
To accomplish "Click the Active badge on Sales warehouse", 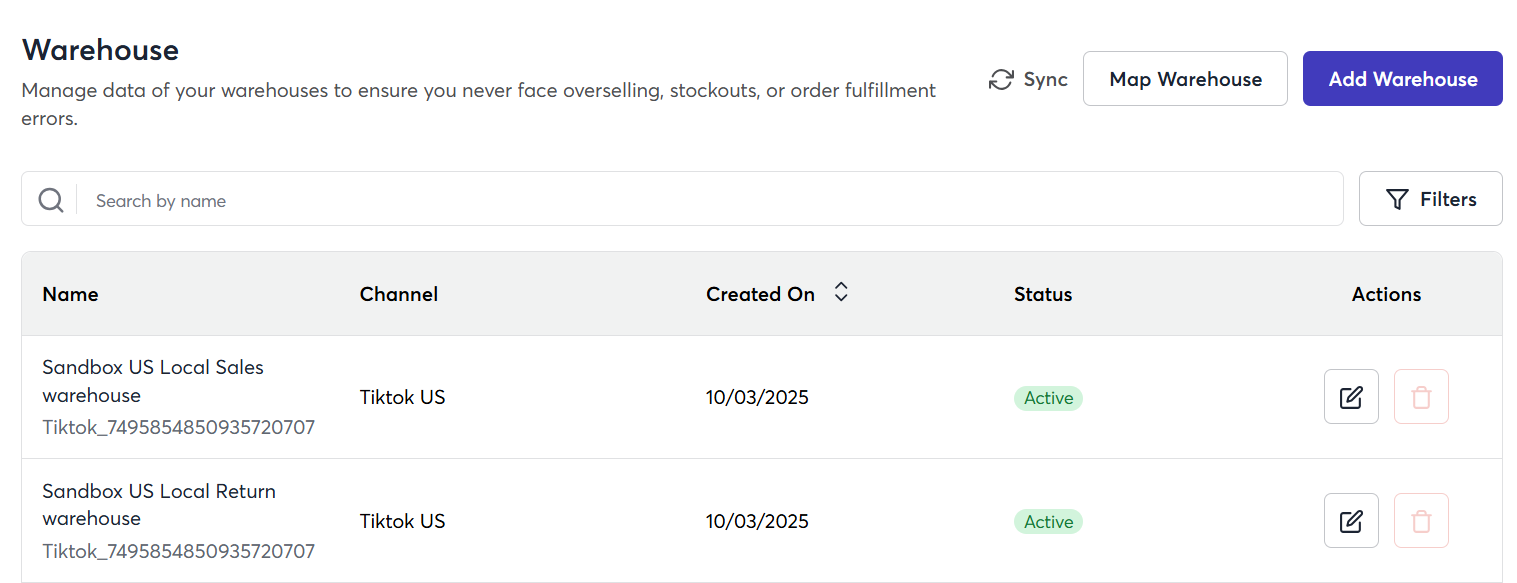I will (x=1048, y=398).
